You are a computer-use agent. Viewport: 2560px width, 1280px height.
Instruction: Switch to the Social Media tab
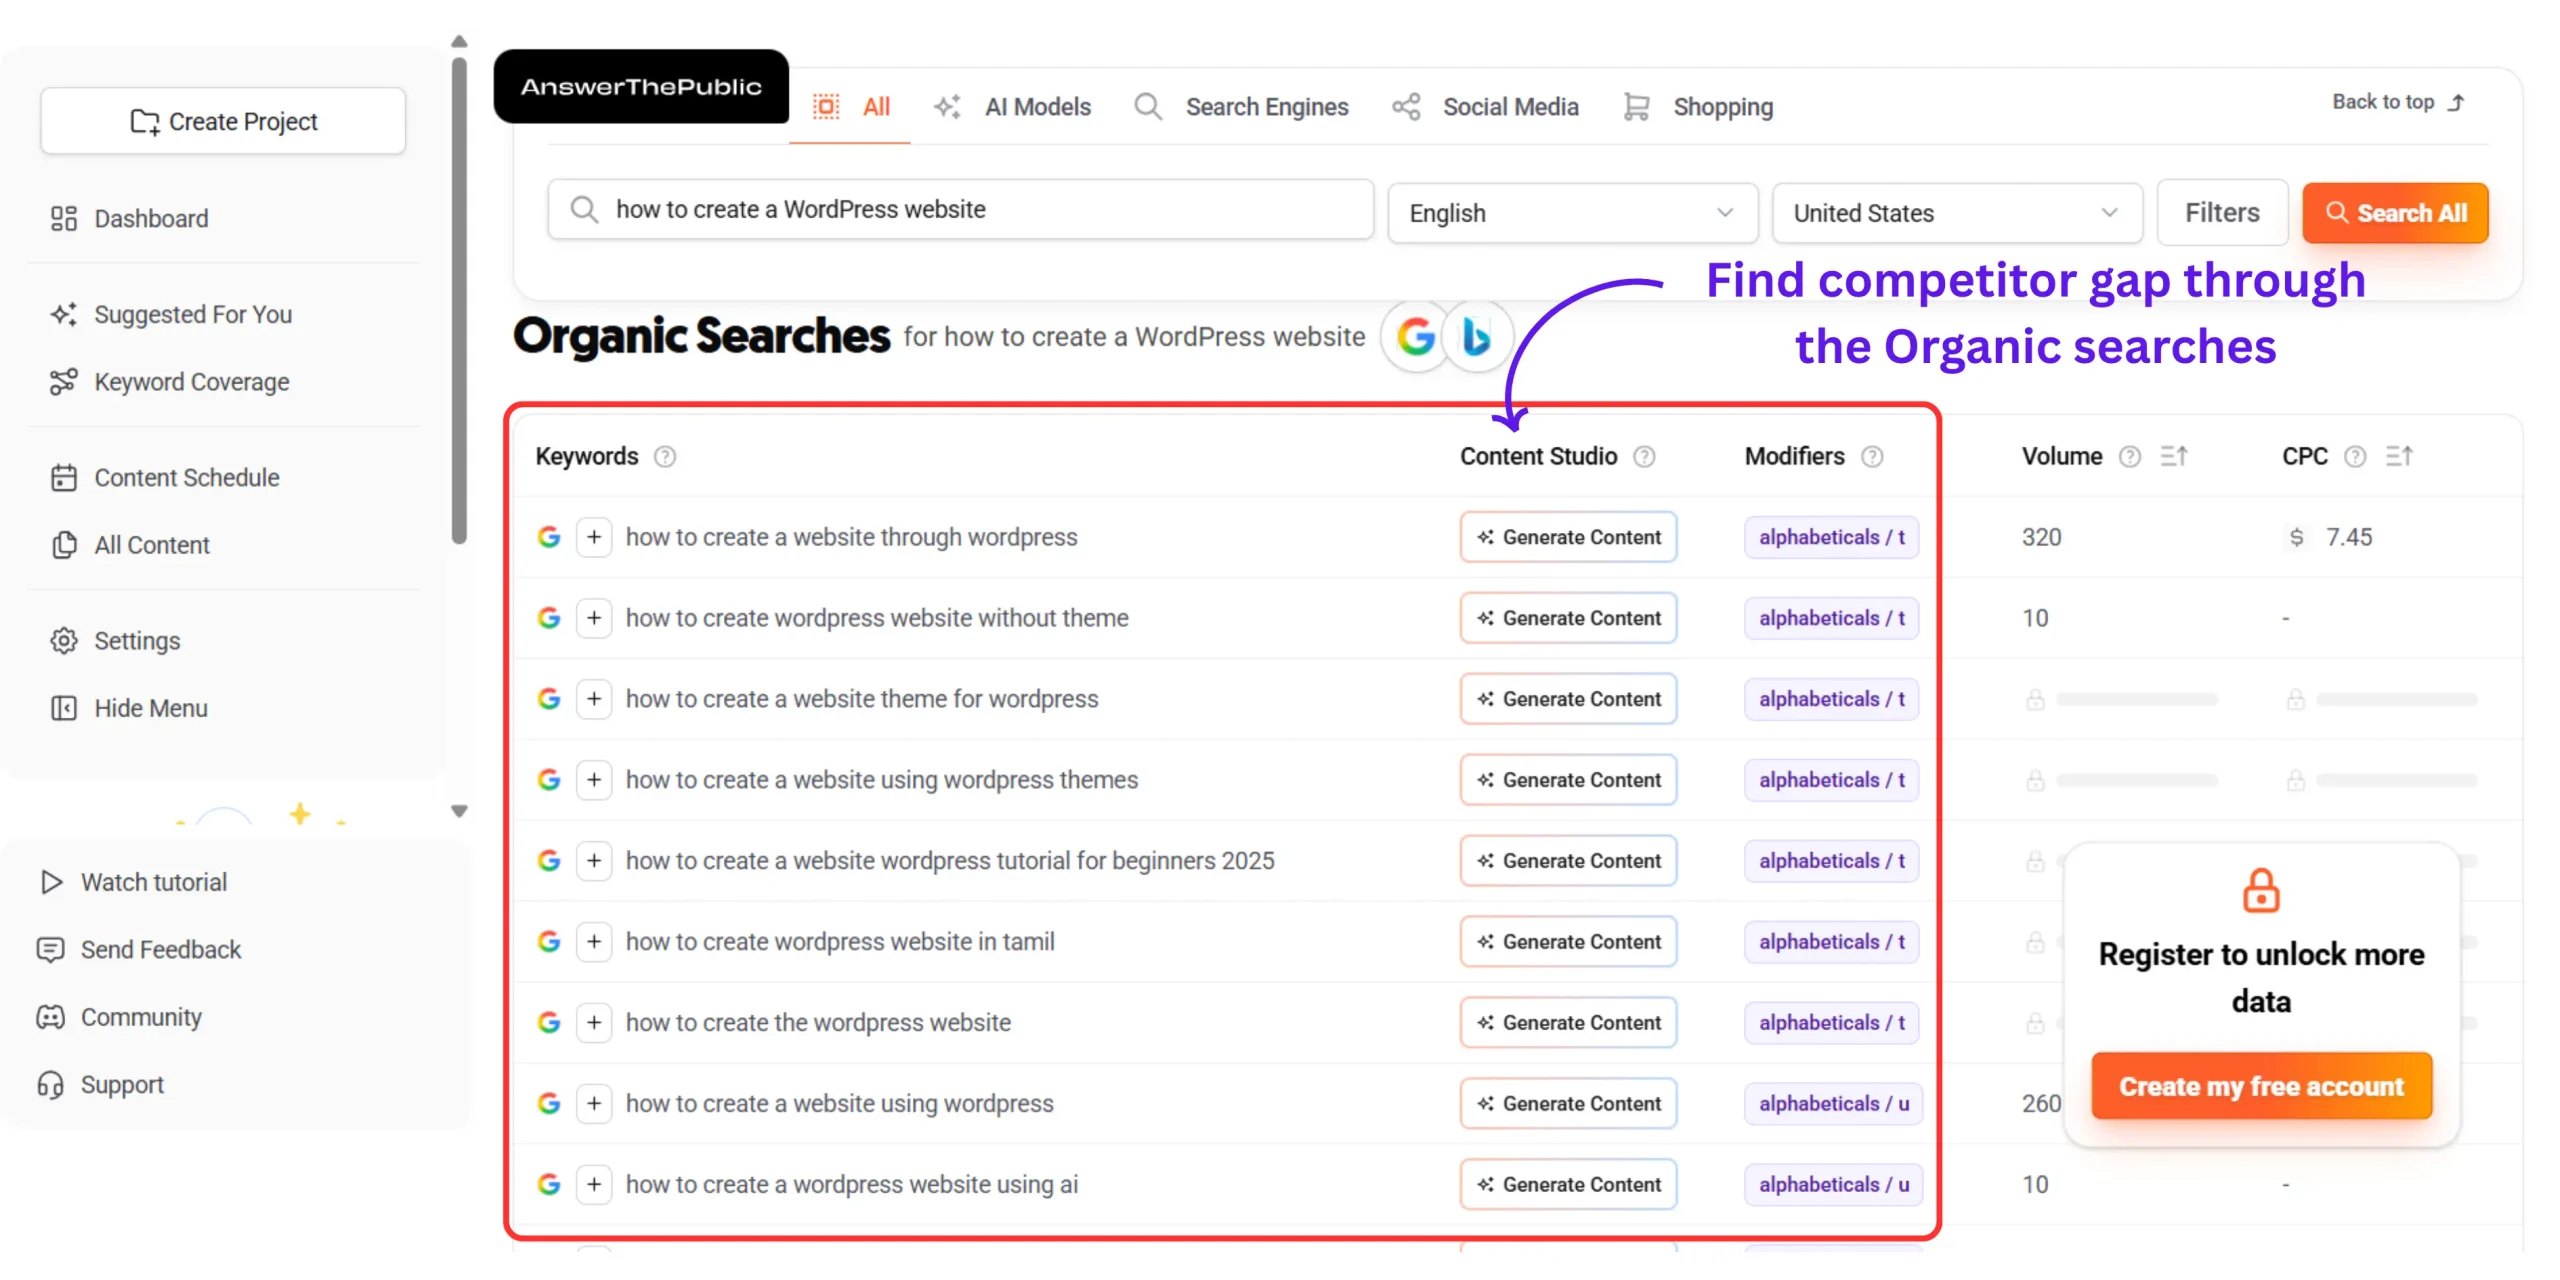pyautogui.click(x=1485, y=107)
